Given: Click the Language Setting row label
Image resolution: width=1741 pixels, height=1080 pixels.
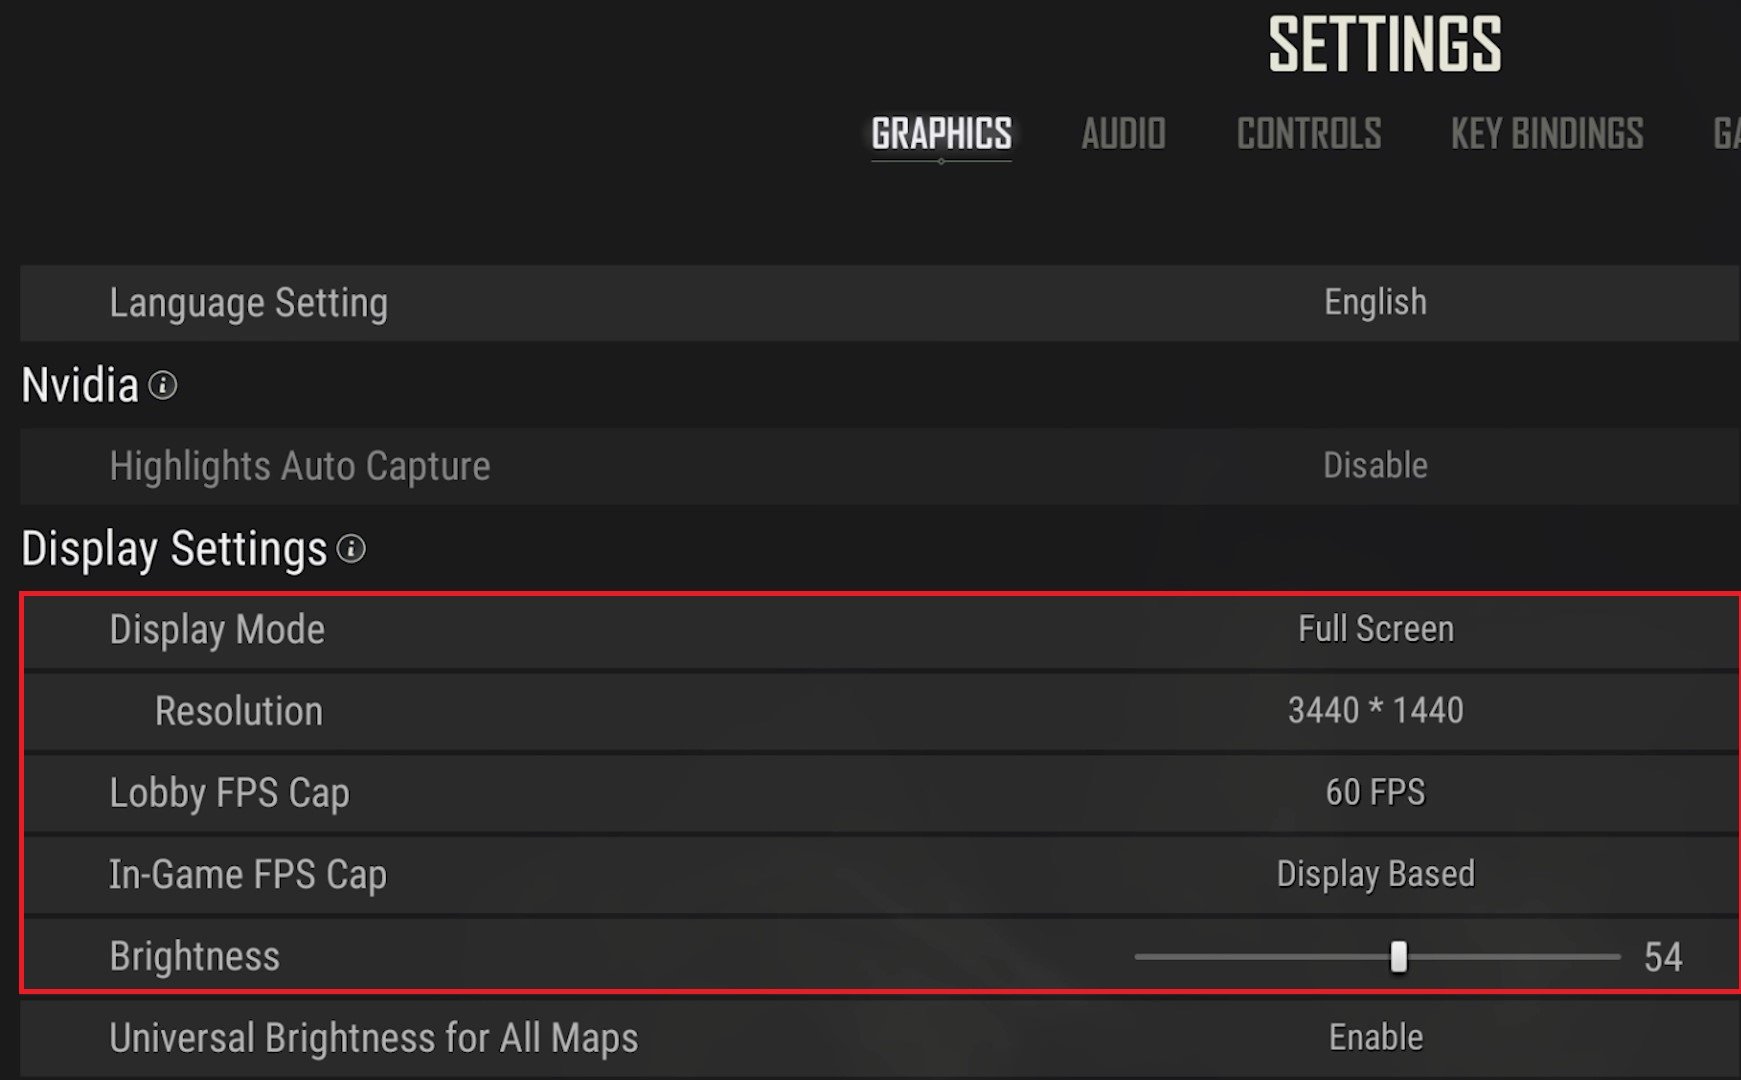Looking at the screenshot, I should click(248, 303).
